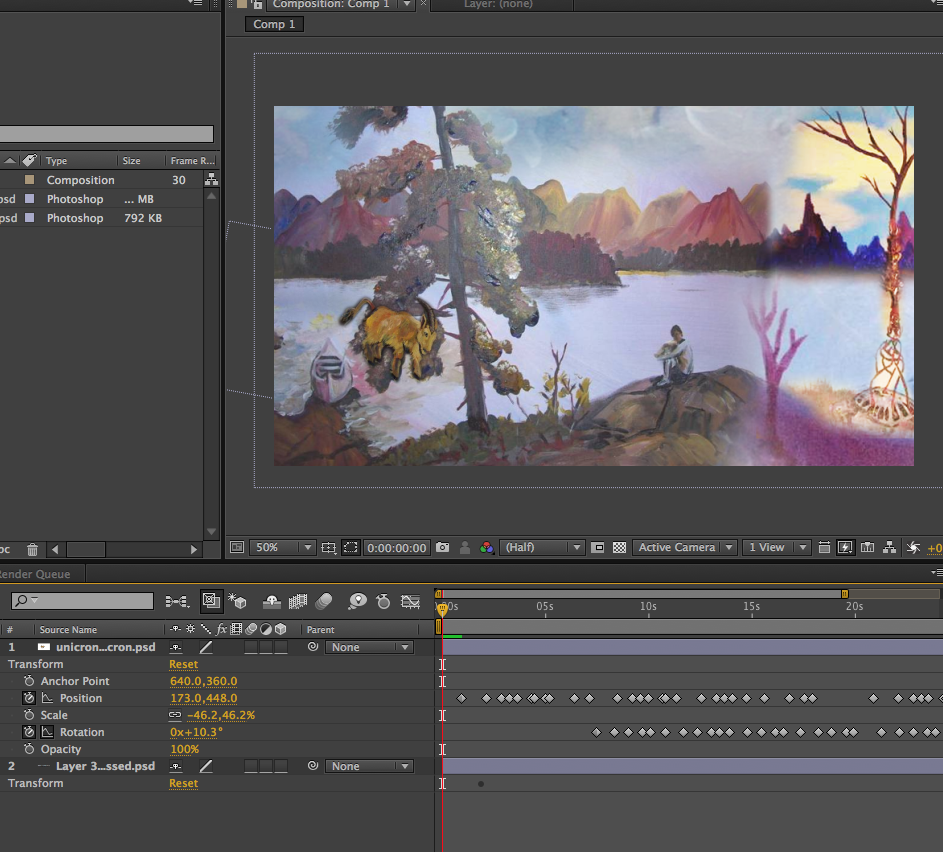
Task: Toggle the Scale constrain proportions link
Action: pos(175,716)
